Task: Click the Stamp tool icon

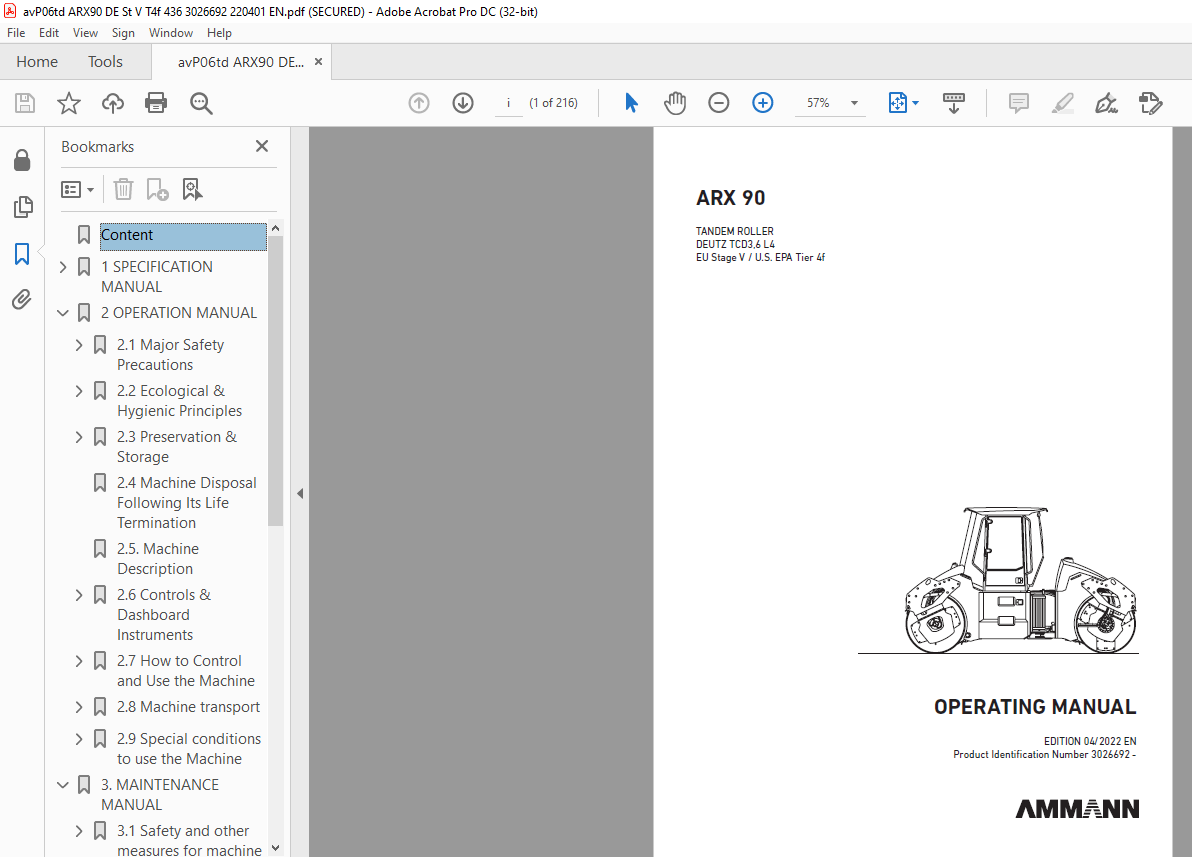Action: point(1150,103)
